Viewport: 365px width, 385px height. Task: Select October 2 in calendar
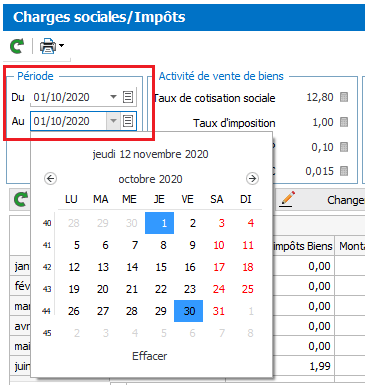pyautogui.click(x=193, y=223)
